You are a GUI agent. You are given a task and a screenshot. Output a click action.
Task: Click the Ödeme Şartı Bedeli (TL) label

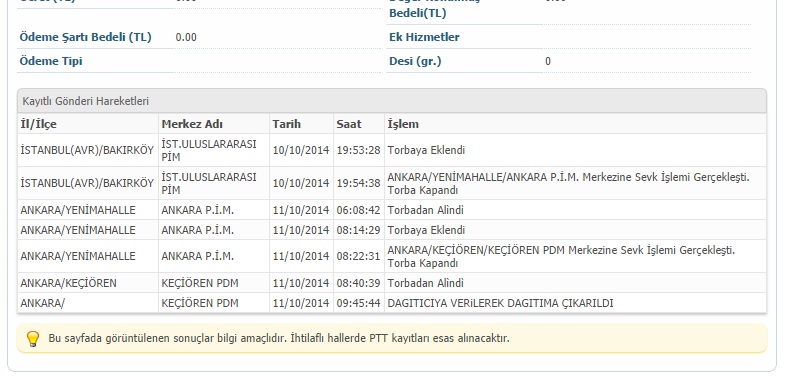85,37
